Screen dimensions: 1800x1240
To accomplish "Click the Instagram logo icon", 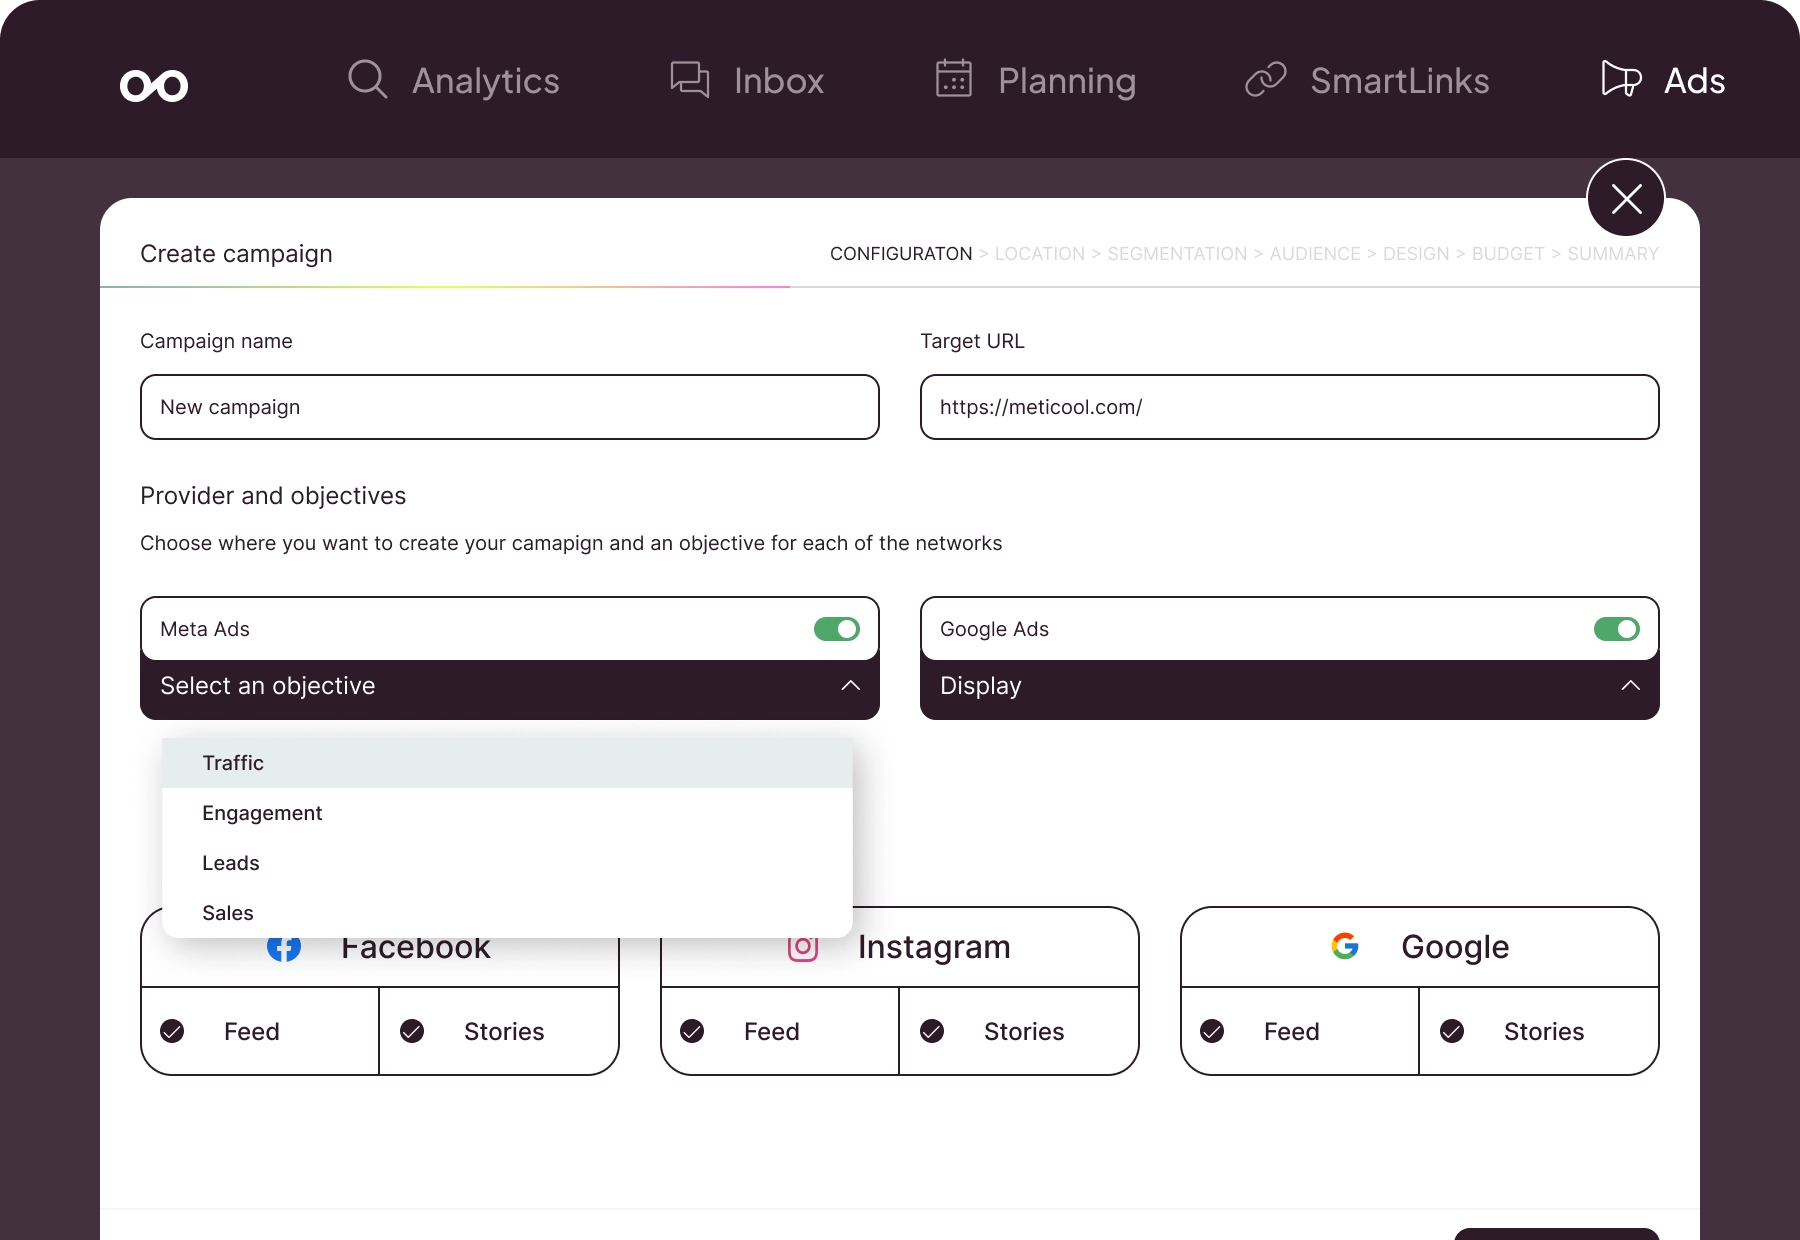I will (x=802, y=947).
